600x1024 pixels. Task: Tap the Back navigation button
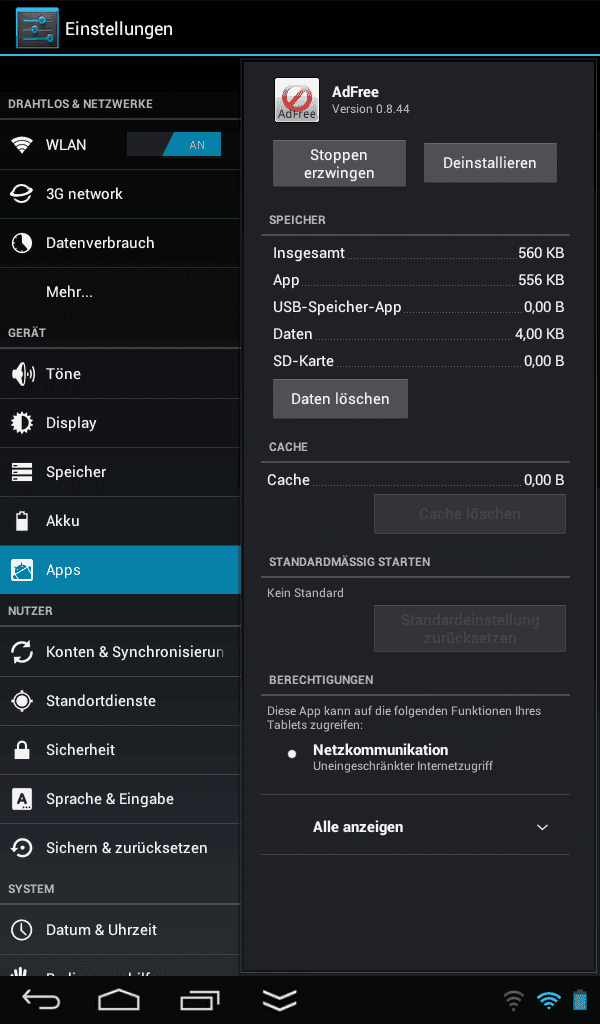41,999
